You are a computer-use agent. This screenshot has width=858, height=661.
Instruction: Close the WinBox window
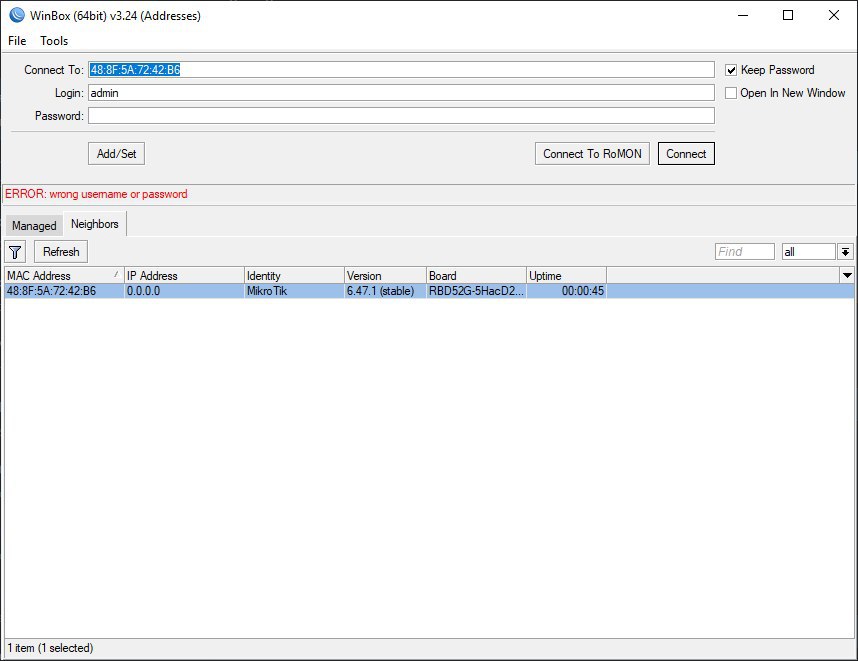coord(834,15)
